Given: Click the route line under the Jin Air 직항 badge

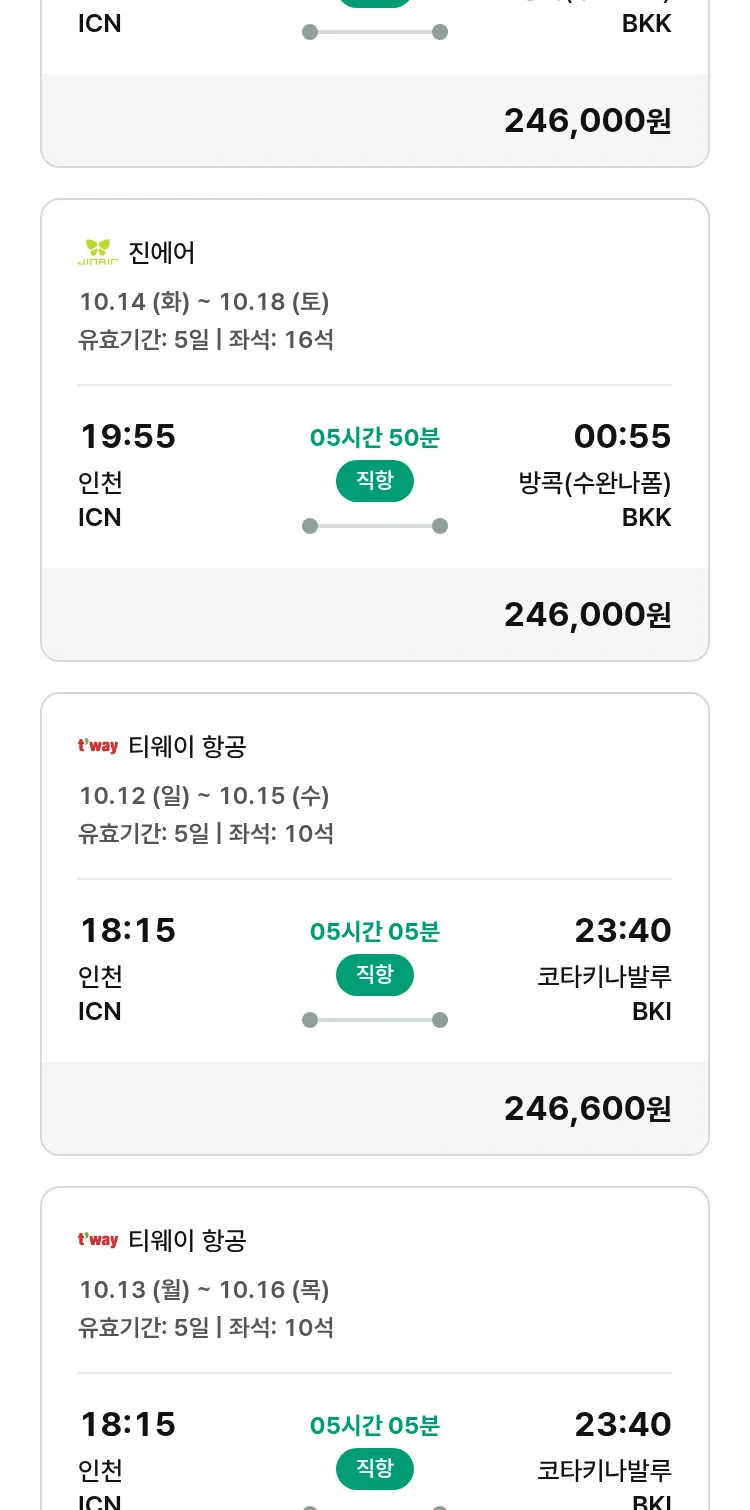Looking at the screenshot, I should (374, 526).
